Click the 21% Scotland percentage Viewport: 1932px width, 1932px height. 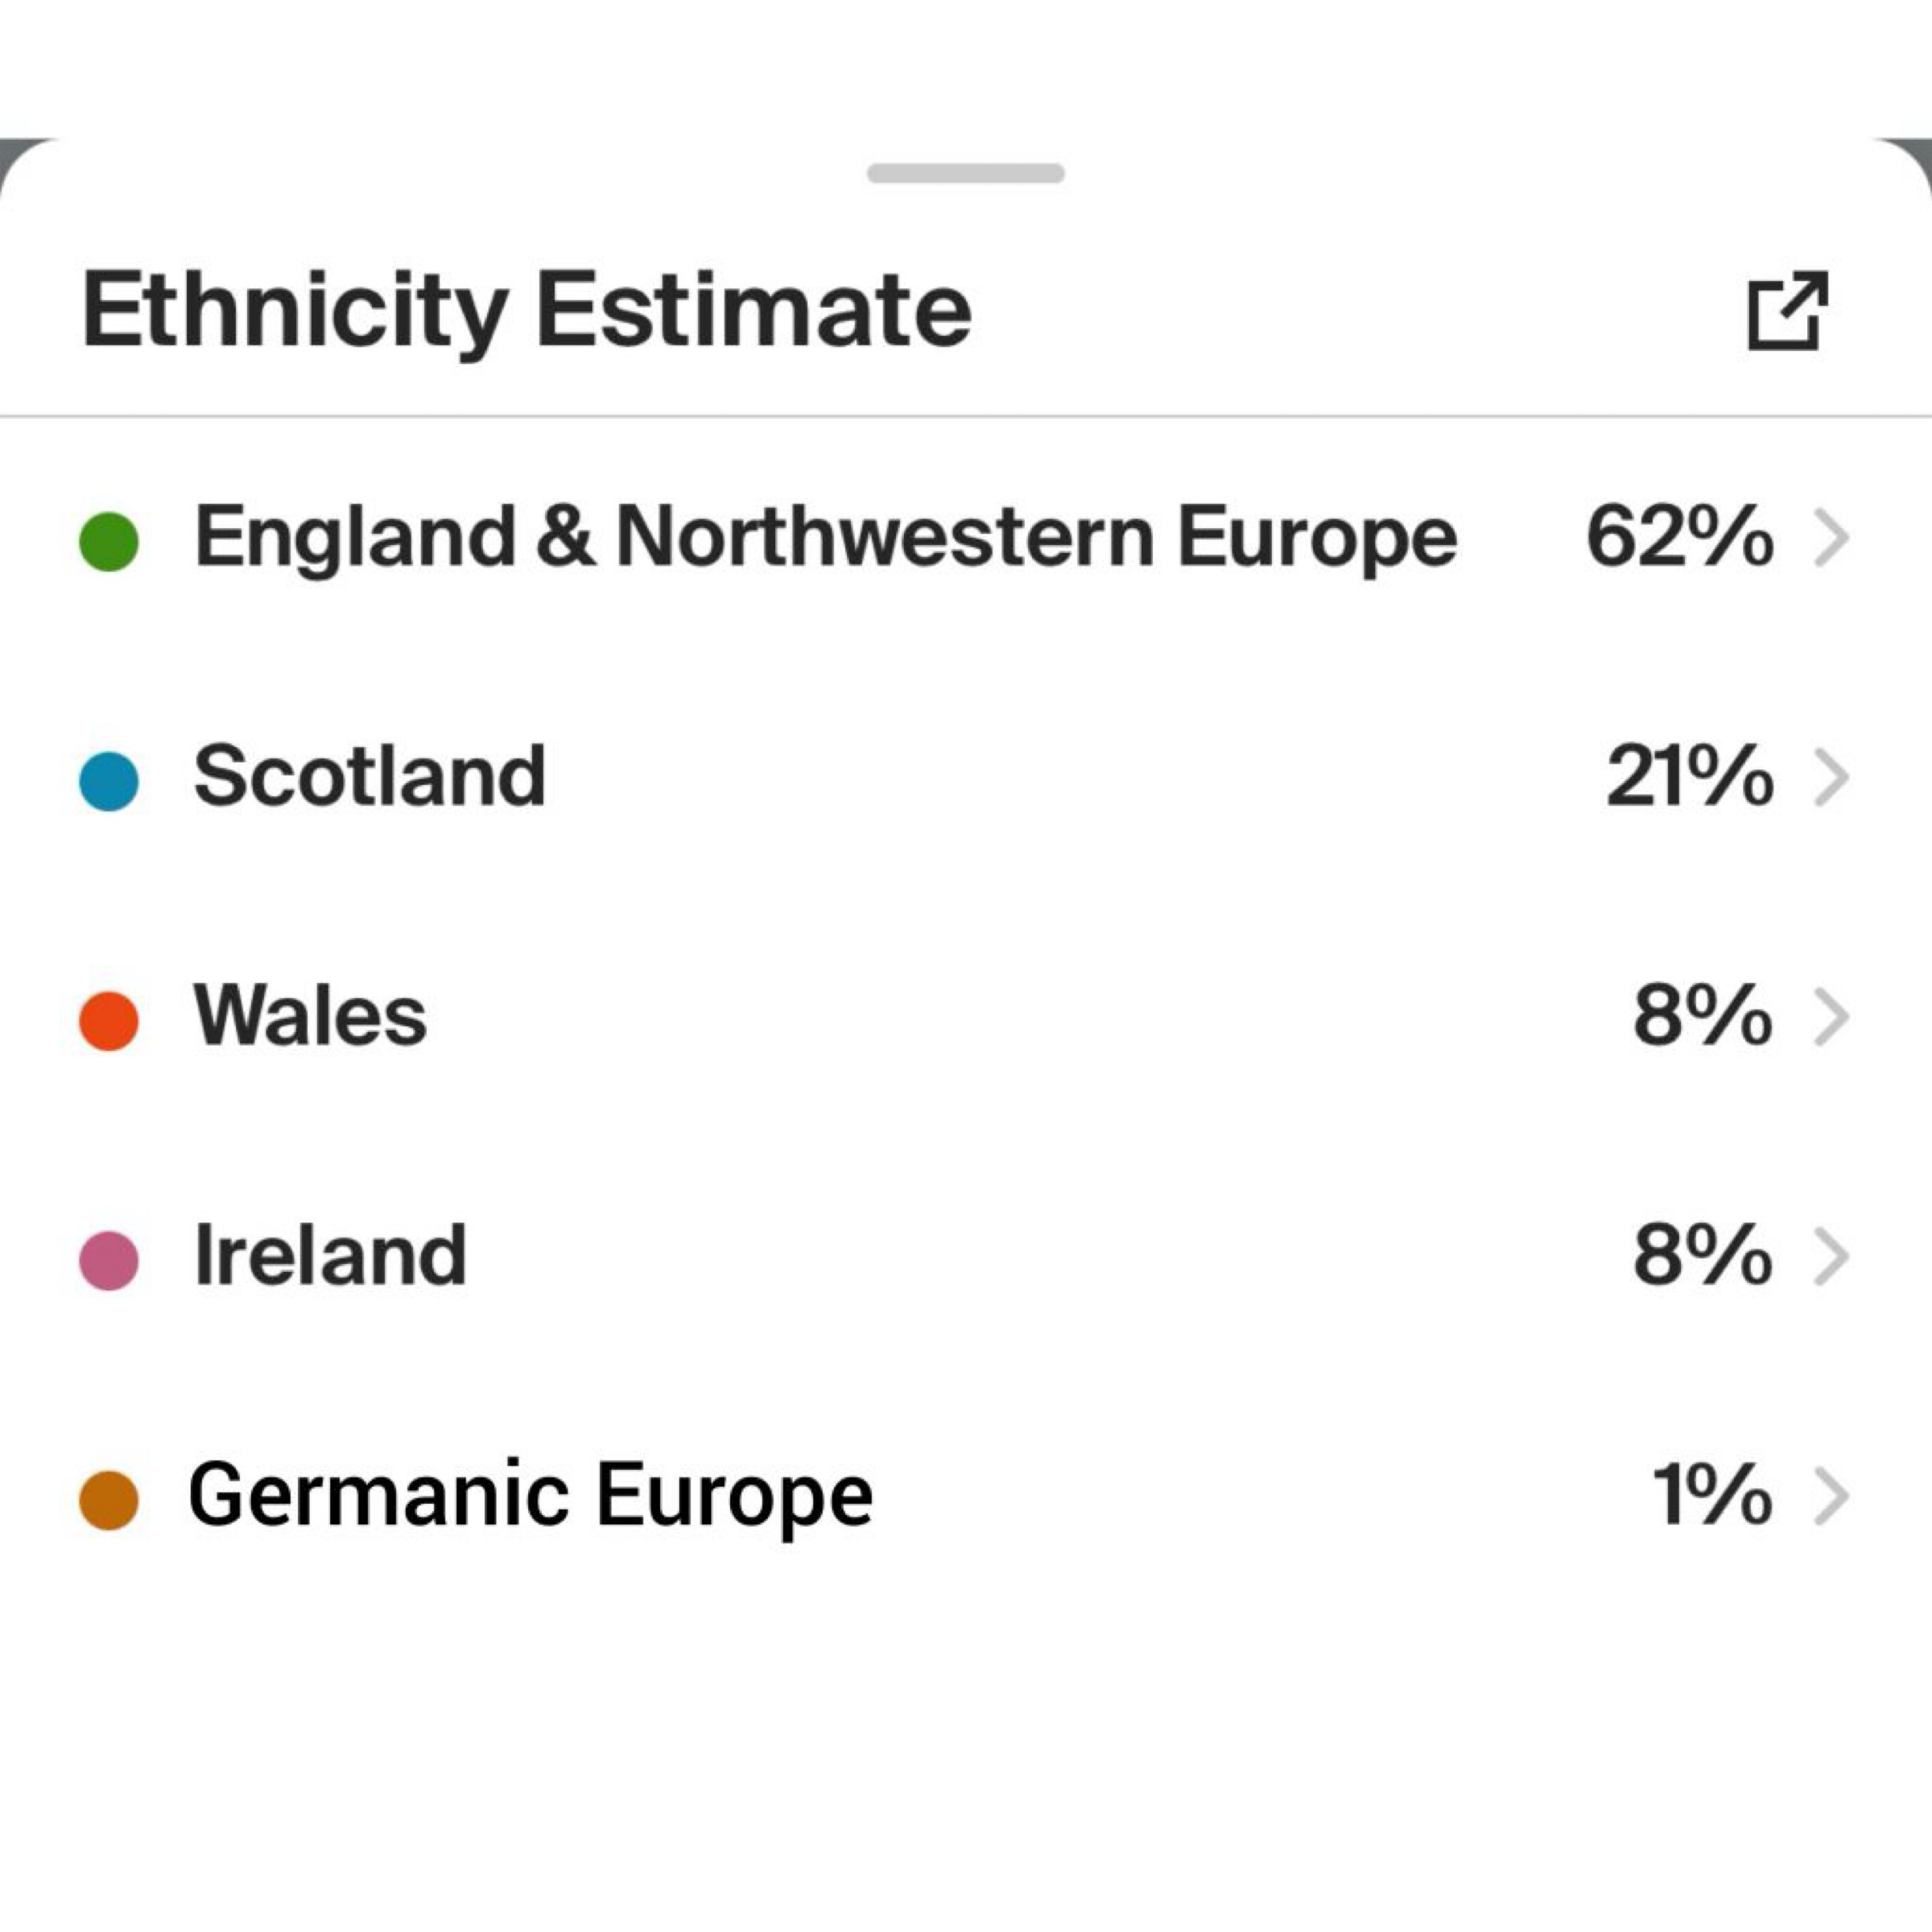click(x=1689, y=777)
